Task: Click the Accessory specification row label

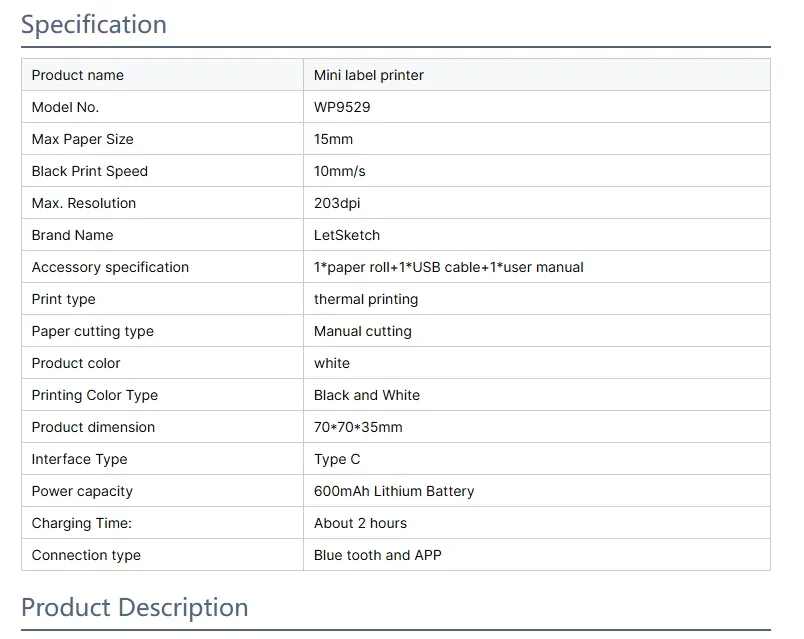Action: coord(110,267)
